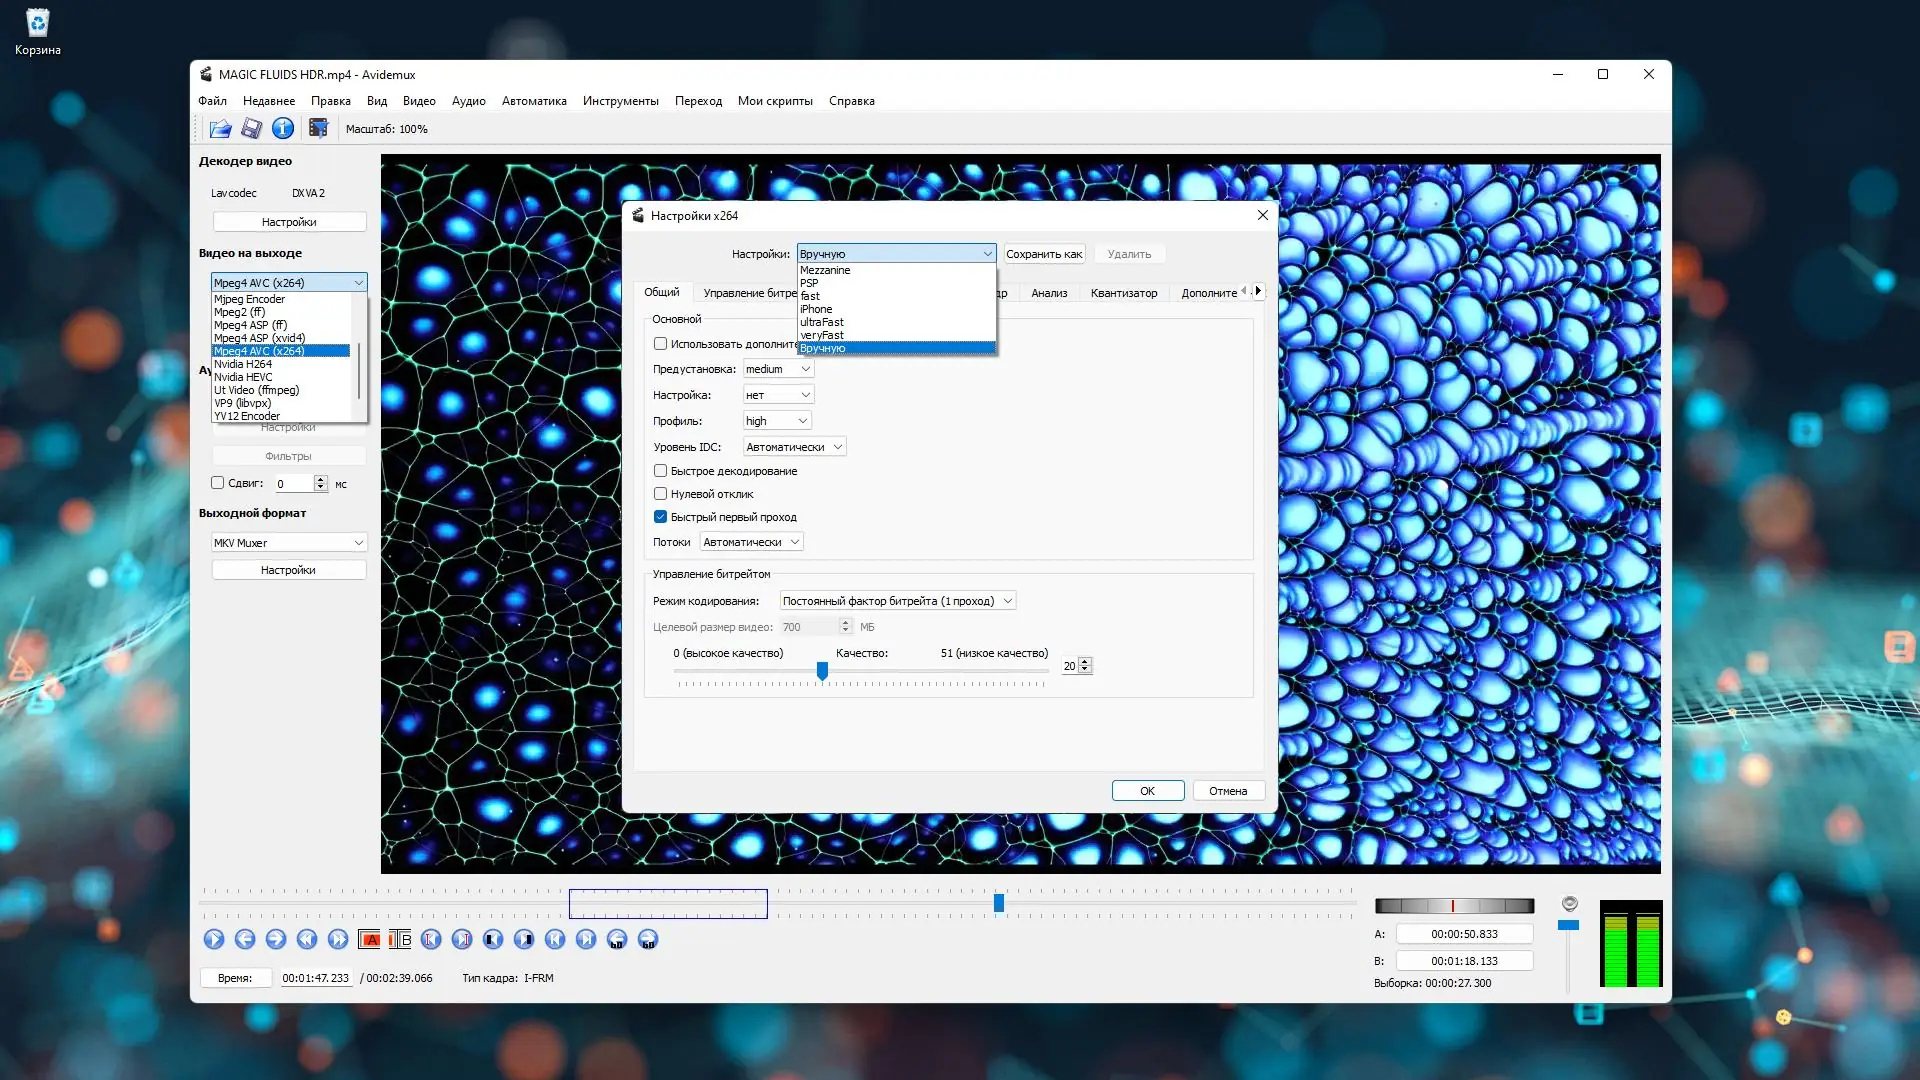Click the Open video file toolbar icon
Viewport: 1920px width, 1080px height.
click(220, 128)
